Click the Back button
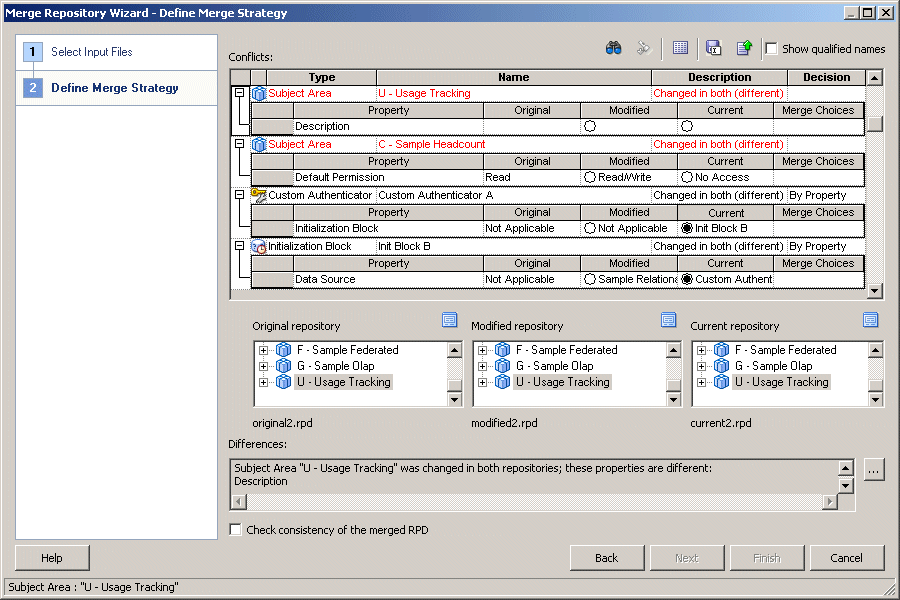The image size is (900, 600). (x=606, y=558)
